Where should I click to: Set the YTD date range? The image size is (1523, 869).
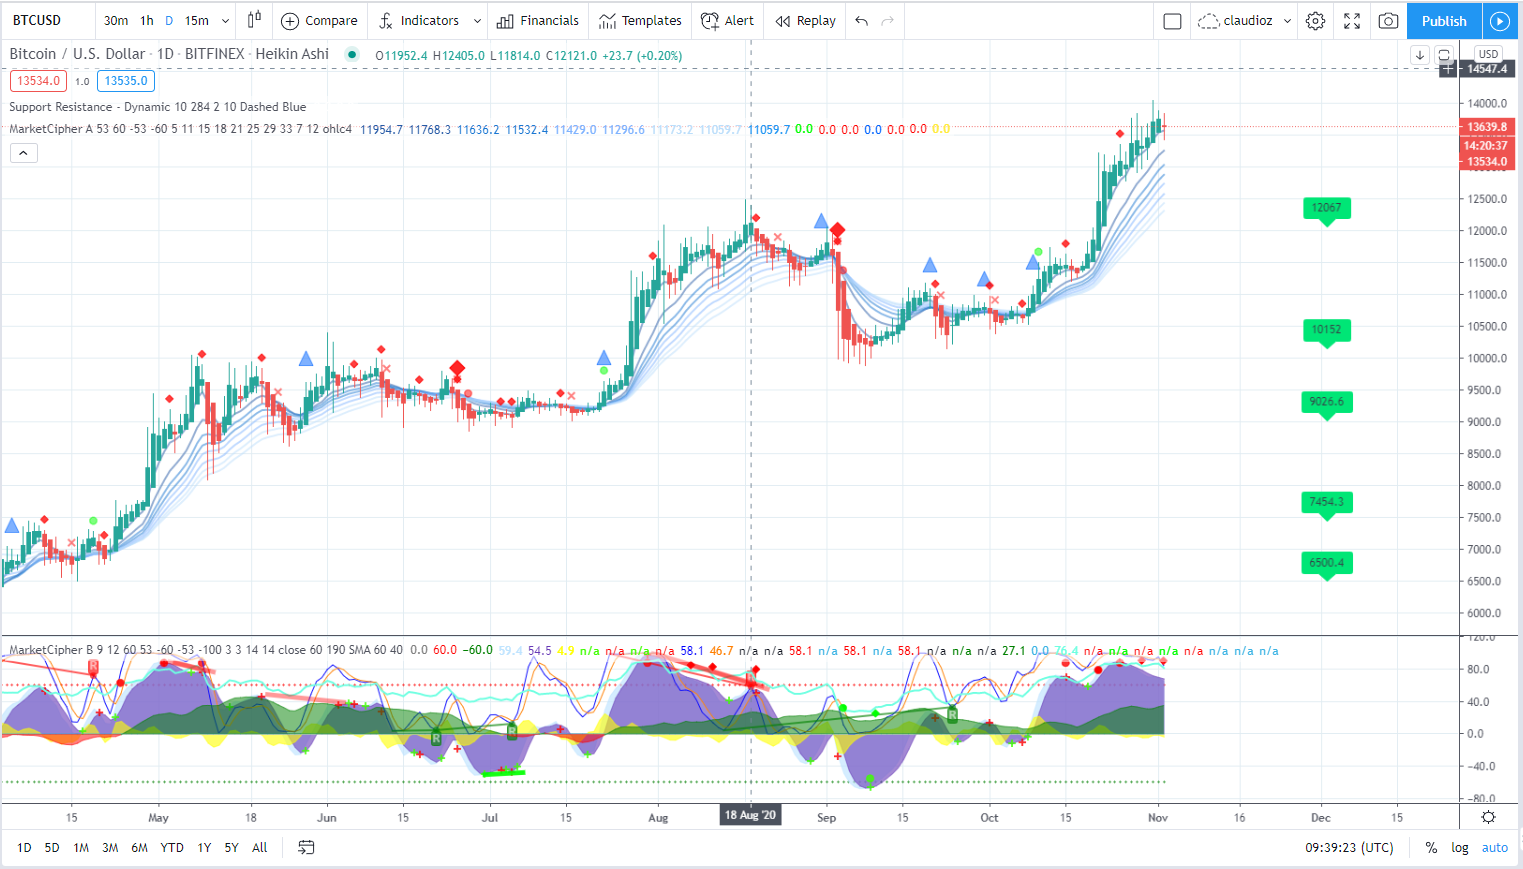[x=172, y=847]
